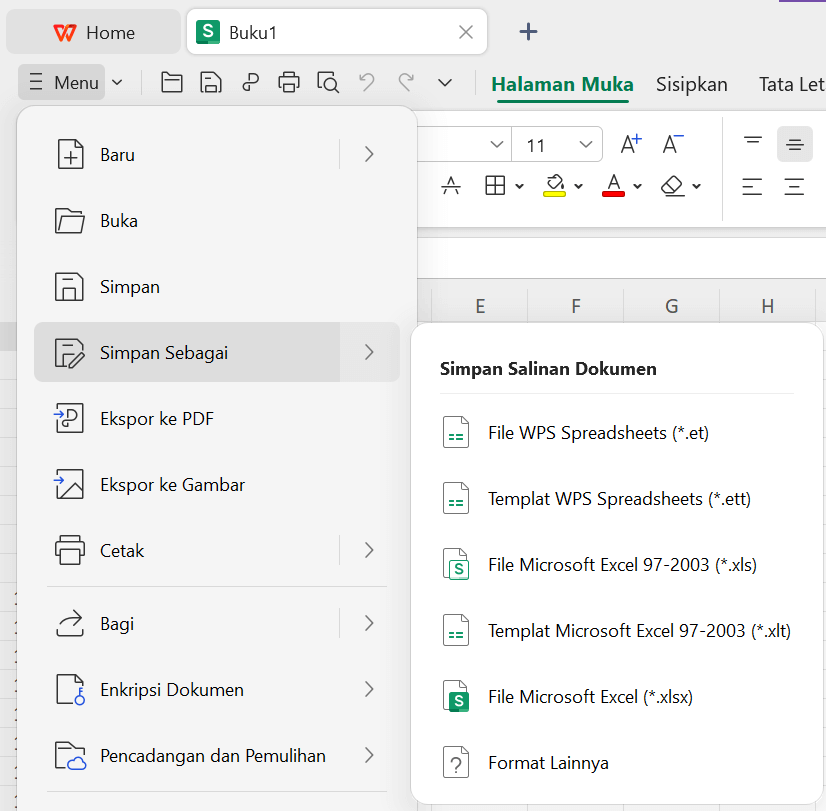
Task: Click the export to PDF toolbar icon
Action: click(250, 83)
